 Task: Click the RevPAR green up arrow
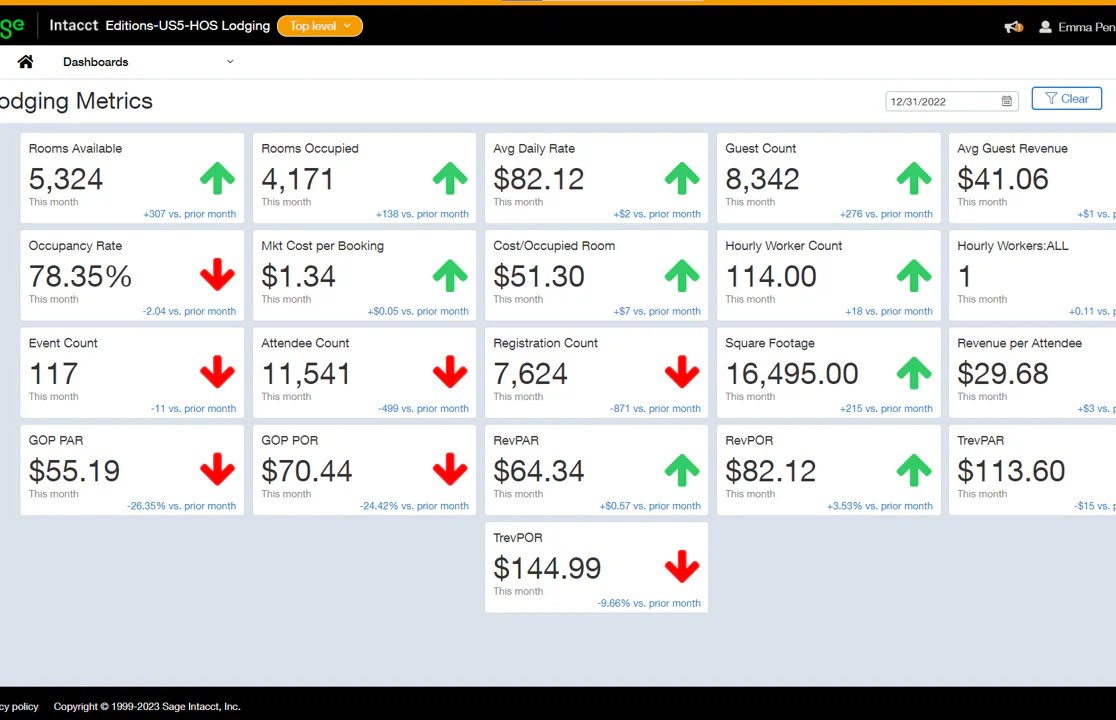point(682,470)
